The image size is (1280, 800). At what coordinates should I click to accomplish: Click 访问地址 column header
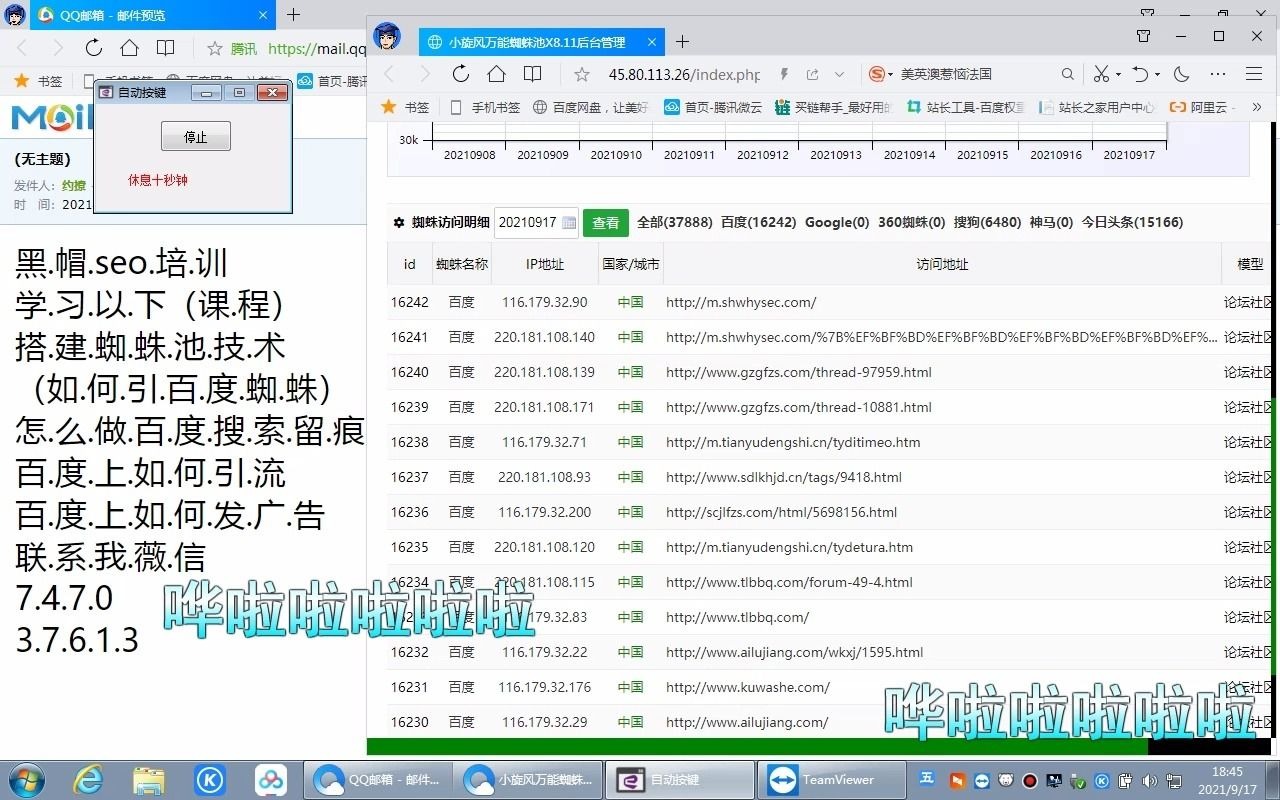942,264
